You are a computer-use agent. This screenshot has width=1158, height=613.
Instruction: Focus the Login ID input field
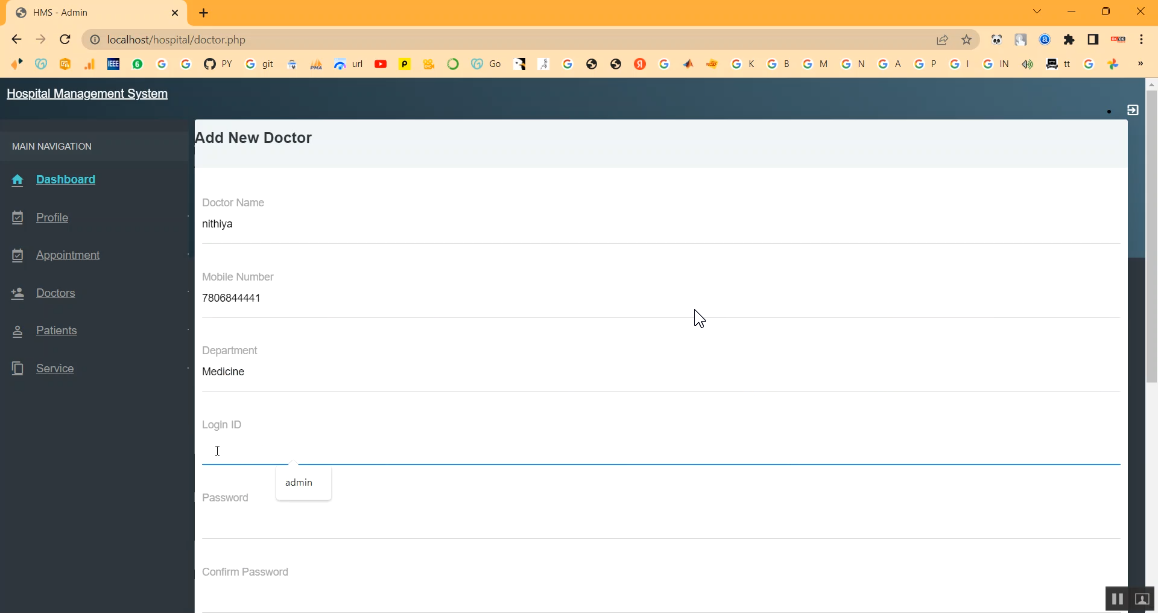[x=661, y=451]
